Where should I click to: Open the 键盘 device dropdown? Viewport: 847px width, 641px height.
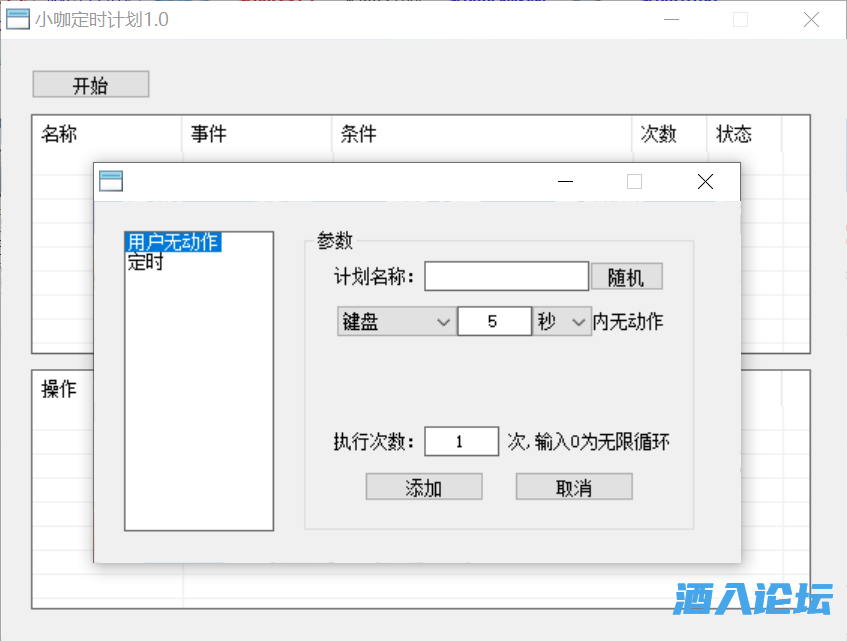point(397,322)
